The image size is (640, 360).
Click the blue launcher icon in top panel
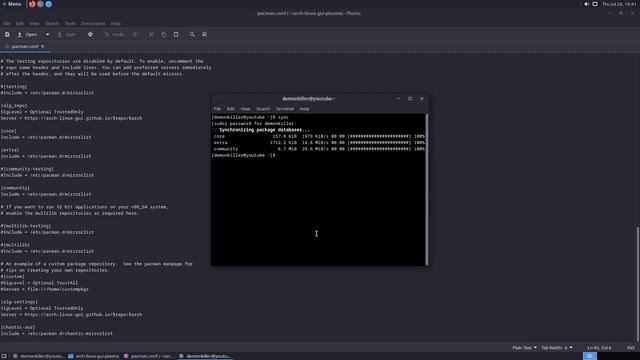49,4
